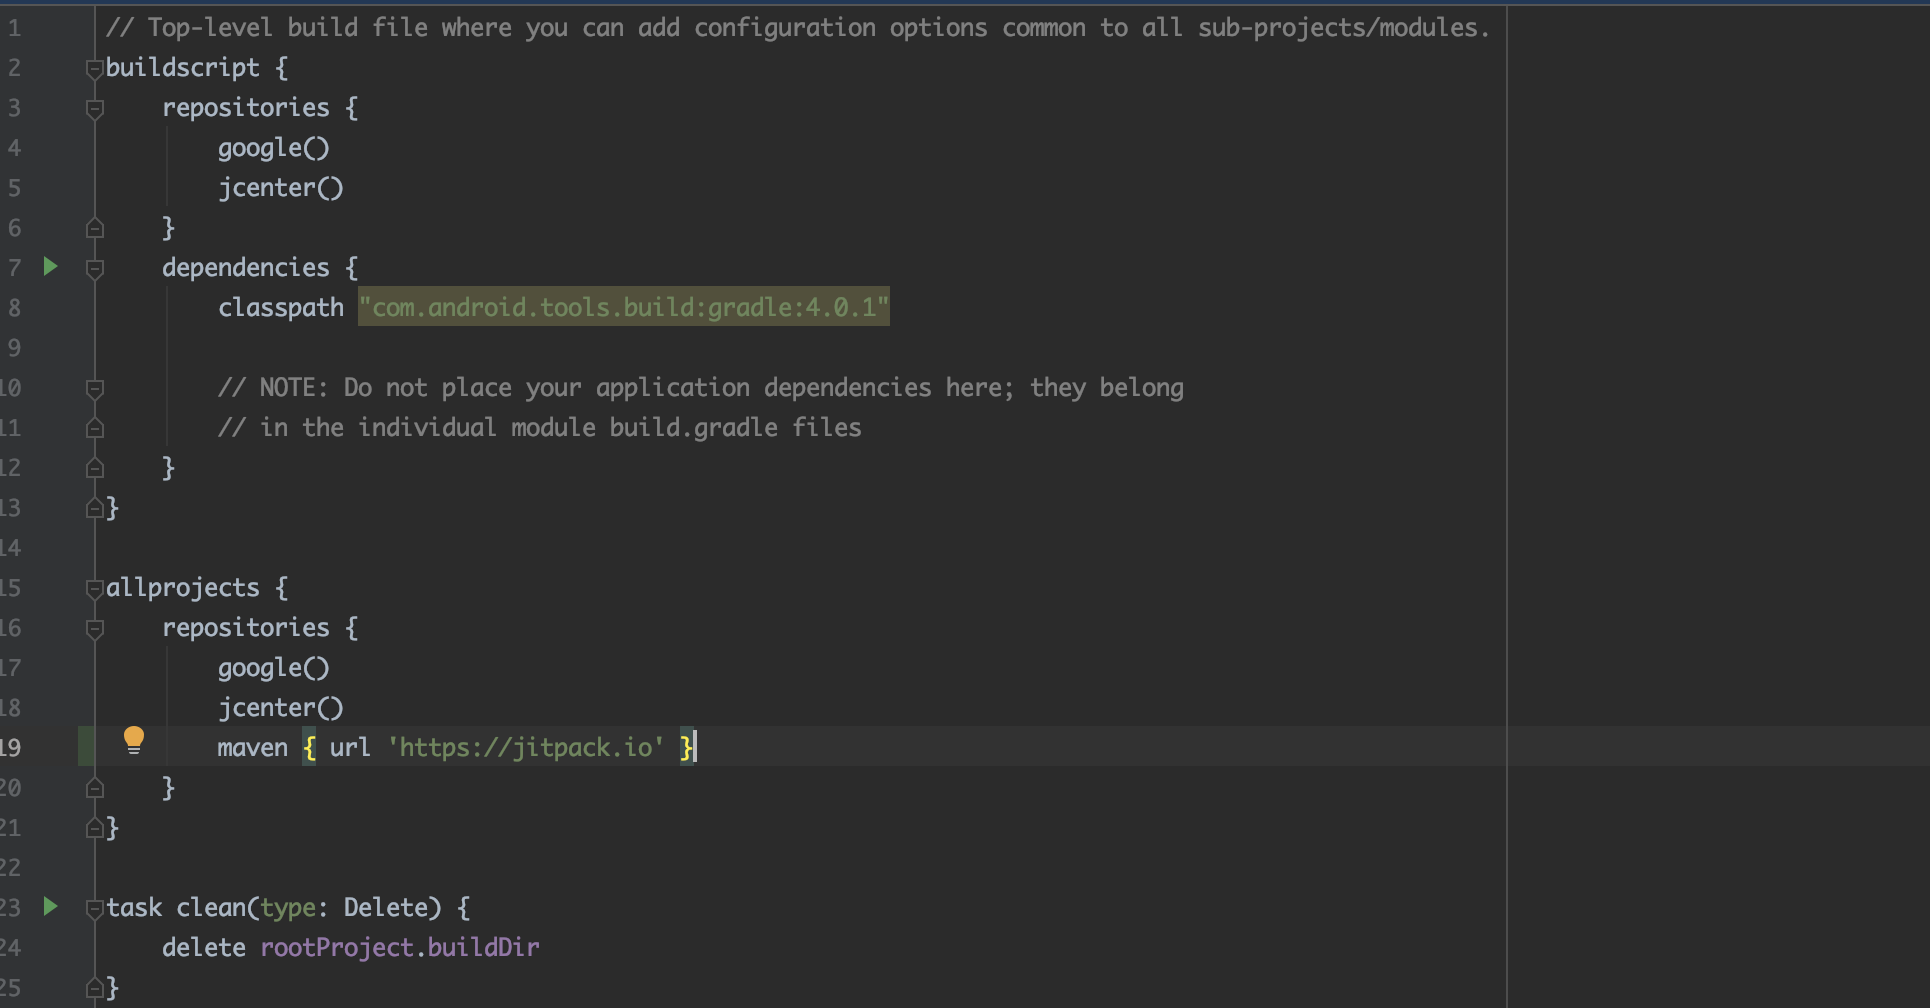Click 'classpath' keyword on line 8
1930x1008 pixels.
281,307
